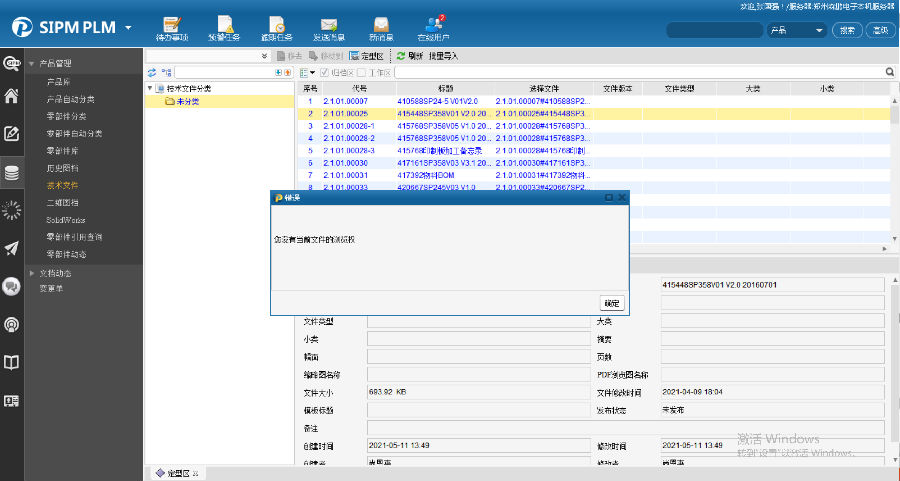Open the 发送消息 envelope icon
Image resolution: width=900 pixels, height=481 pixels.
327,27
